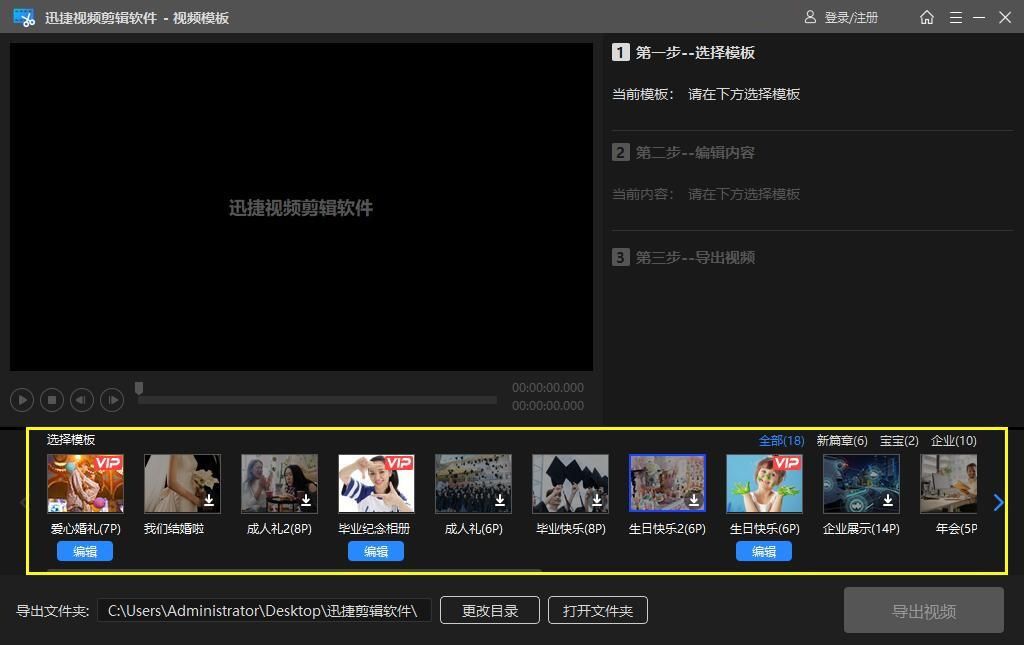Click the user account icon near 登录/注册
The height and width of the screenshot is (645, 1024).
(810, 17)
